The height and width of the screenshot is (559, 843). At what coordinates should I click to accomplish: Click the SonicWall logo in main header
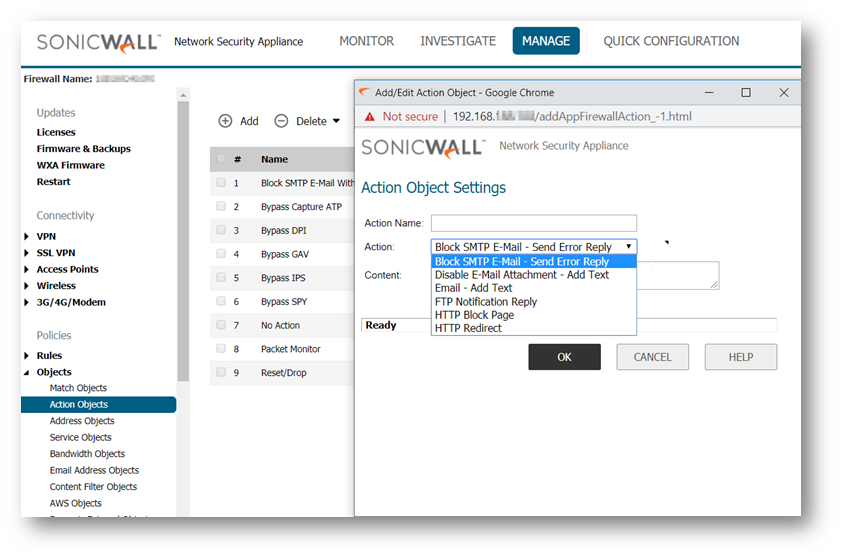click(98, 42)
